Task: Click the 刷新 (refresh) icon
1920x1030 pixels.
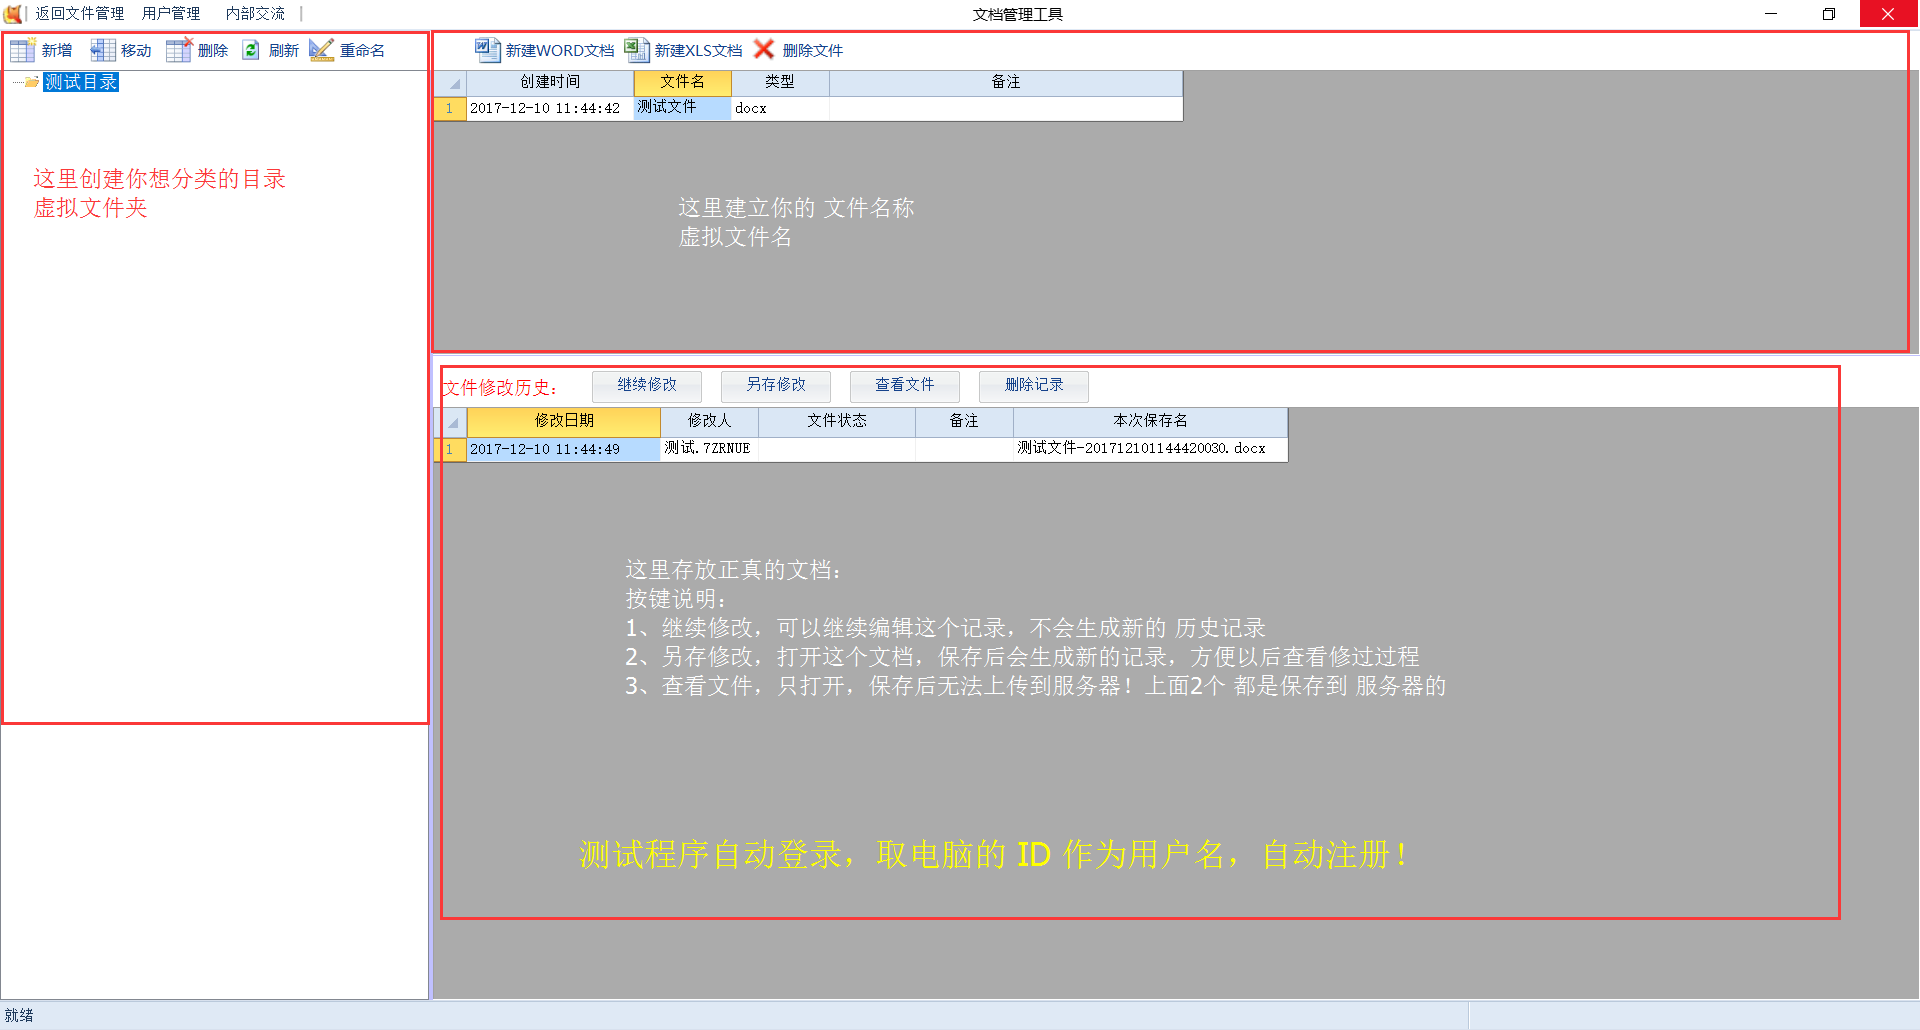Action: tap(251, 51)
